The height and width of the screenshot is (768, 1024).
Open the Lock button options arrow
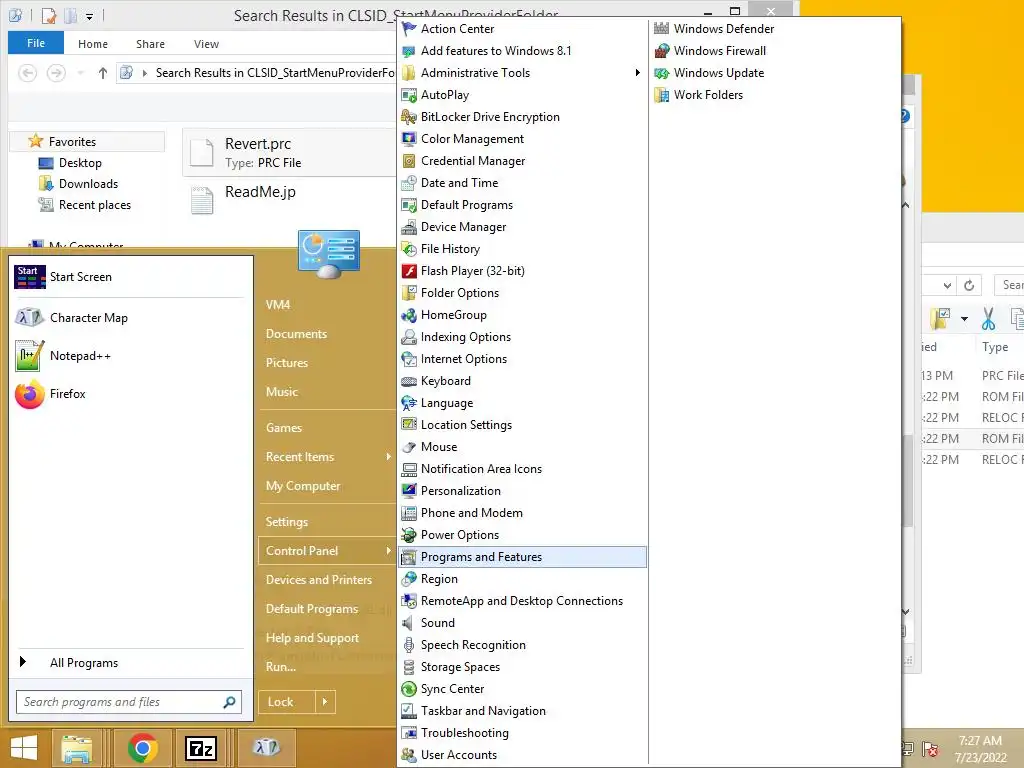click(325, 702)
